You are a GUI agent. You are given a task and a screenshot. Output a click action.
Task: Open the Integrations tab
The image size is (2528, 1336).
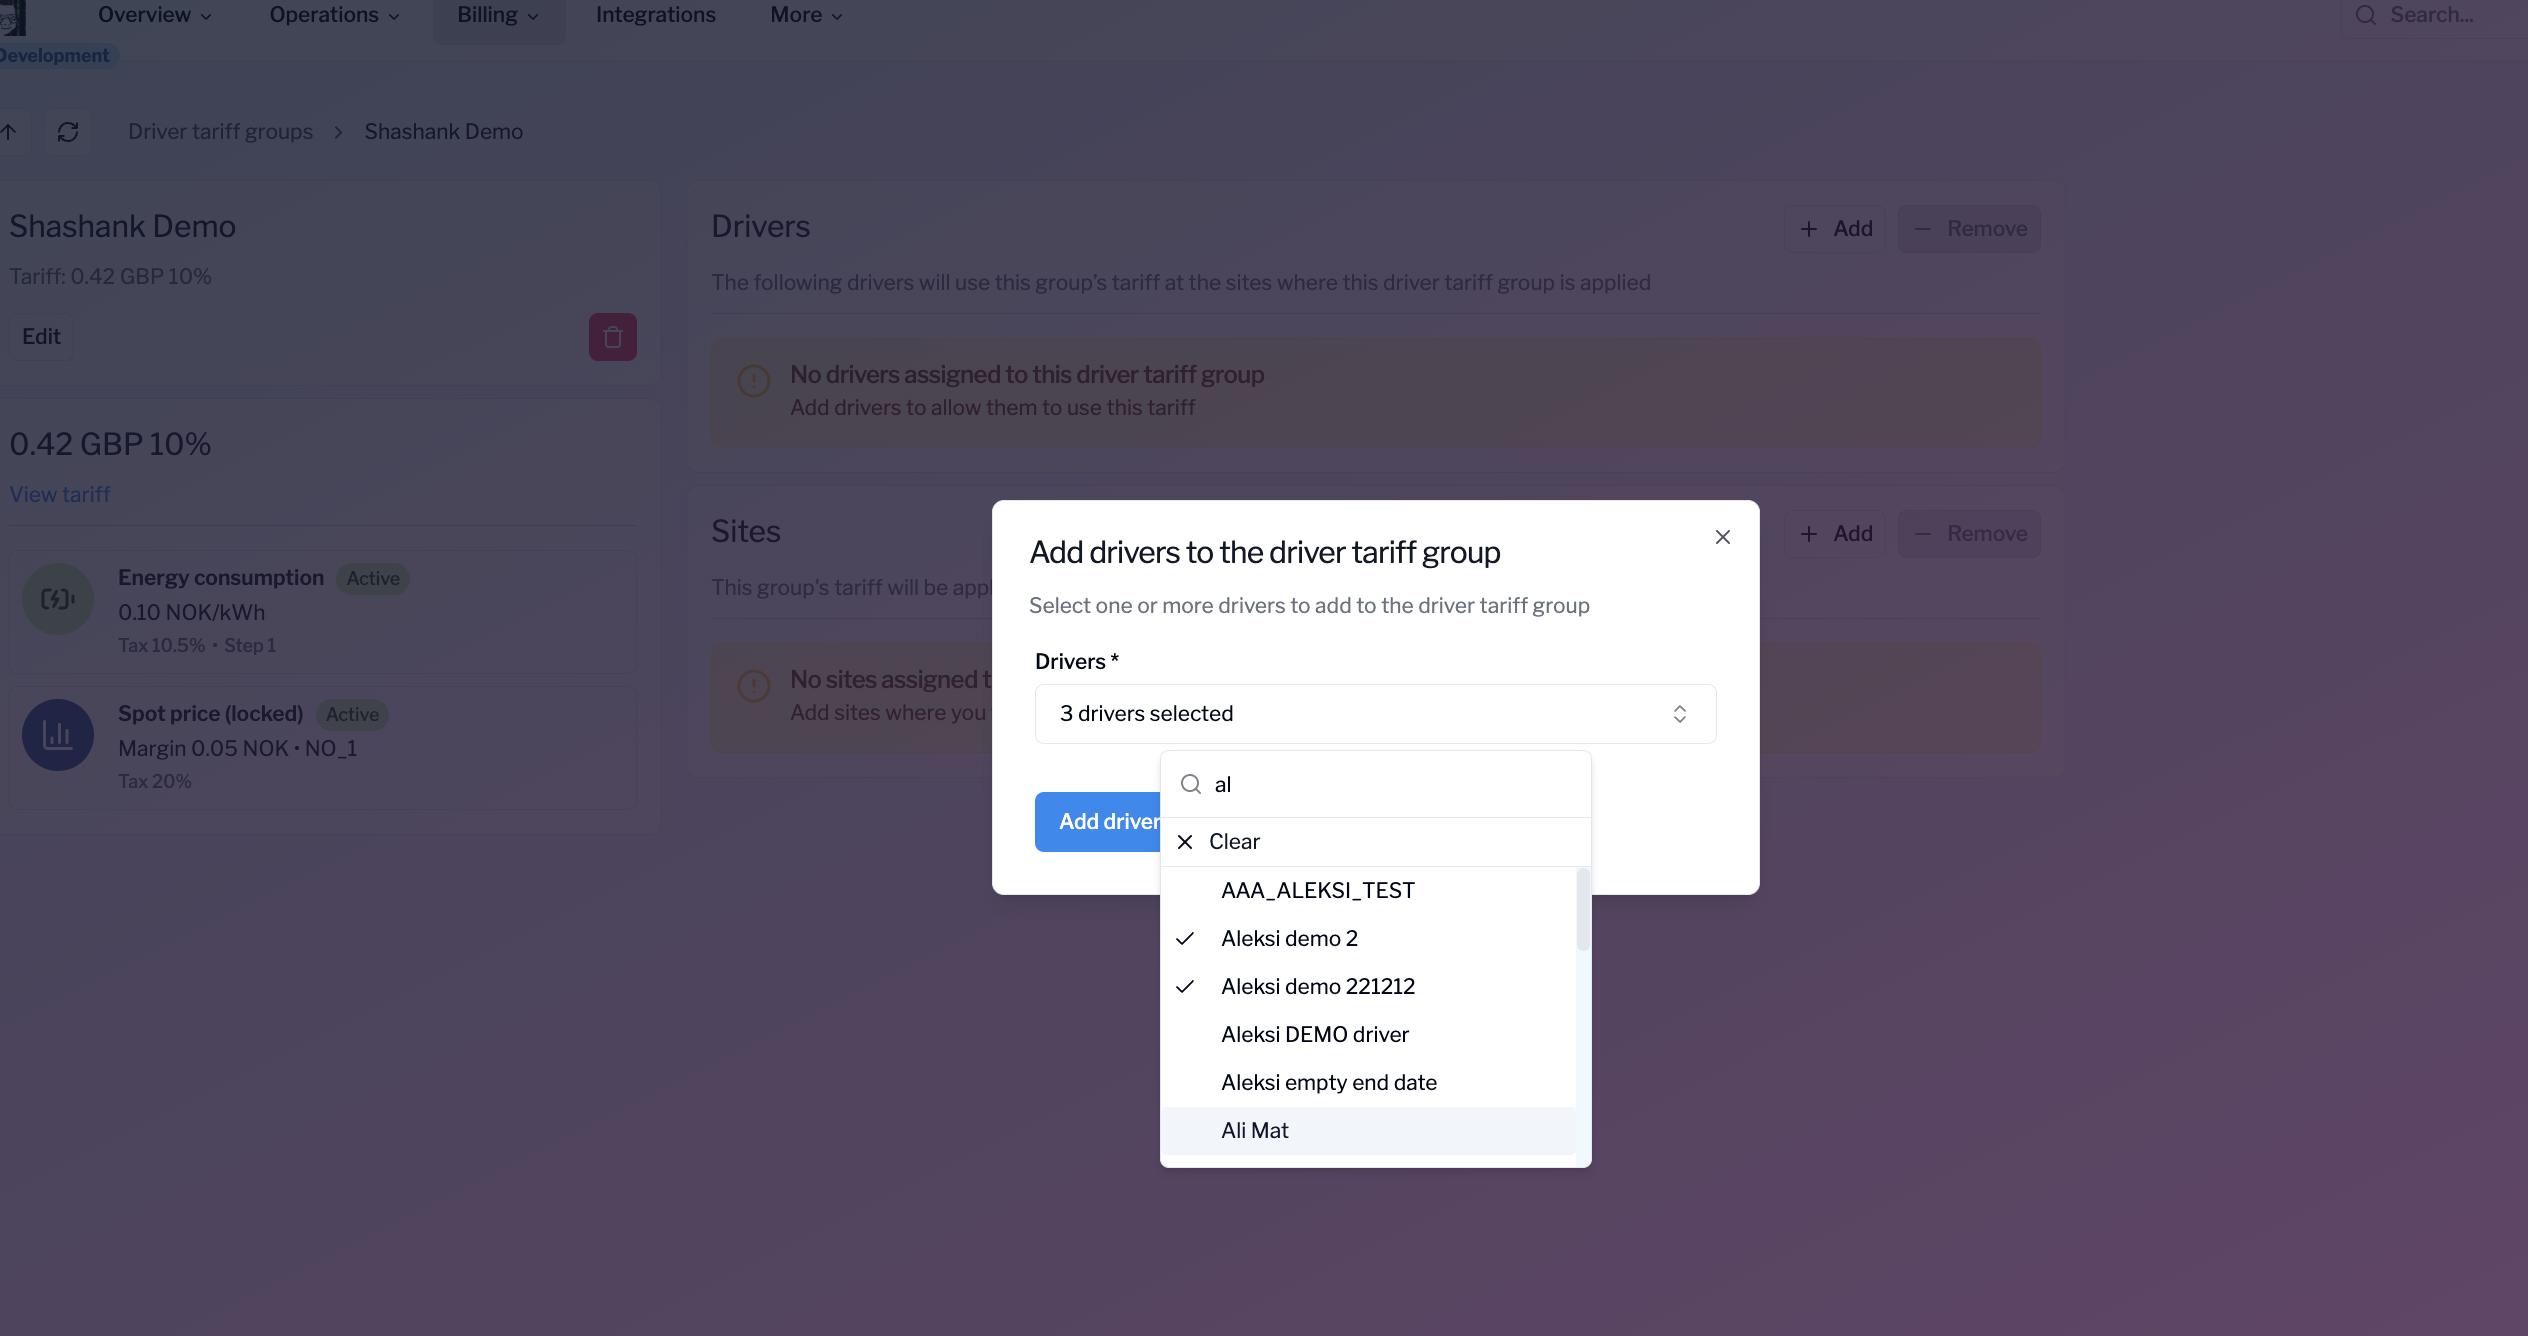pyautogui.click(x=655, y=15)
